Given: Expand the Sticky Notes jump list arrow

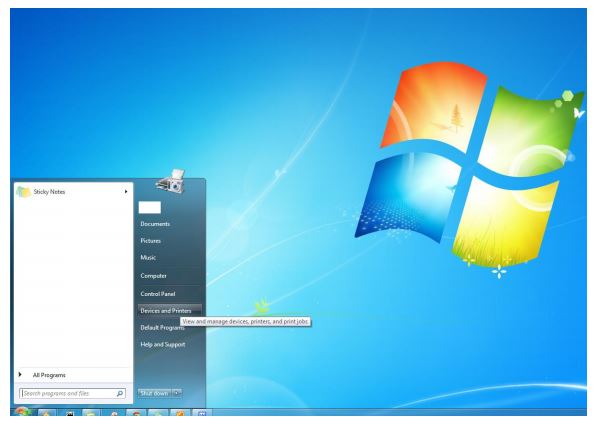Looking at the screenshot, I should click(126, 192).
